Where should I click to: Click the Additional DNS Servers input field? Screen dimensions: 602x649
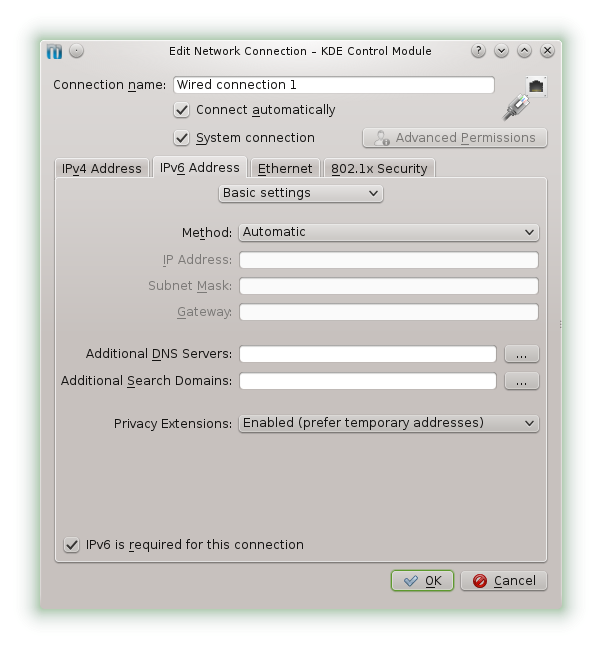coord(368,354)
